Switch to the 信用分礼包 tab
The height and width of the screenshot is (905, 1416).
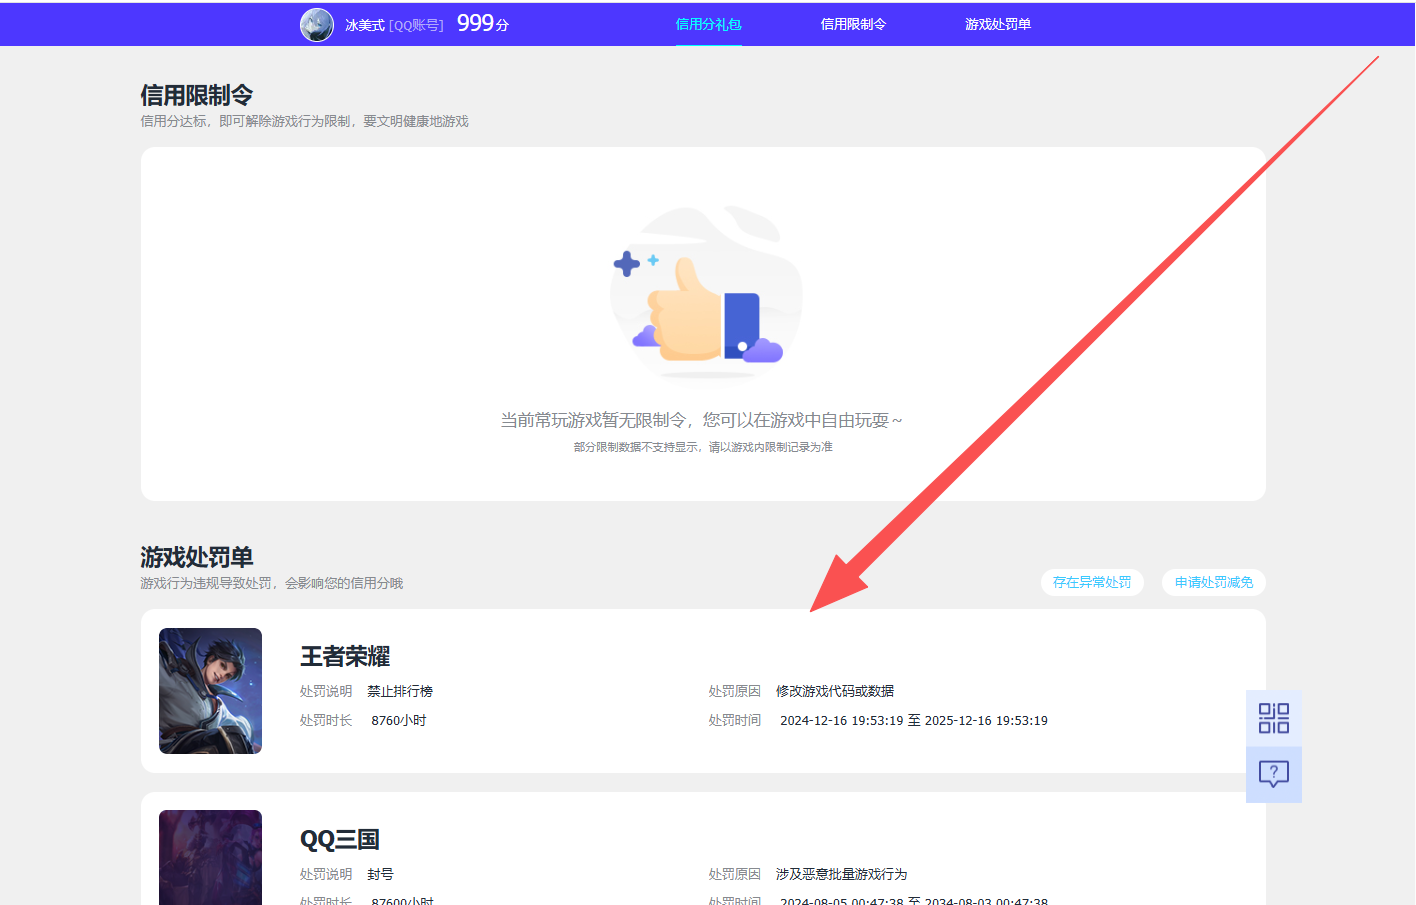[709, 21]
